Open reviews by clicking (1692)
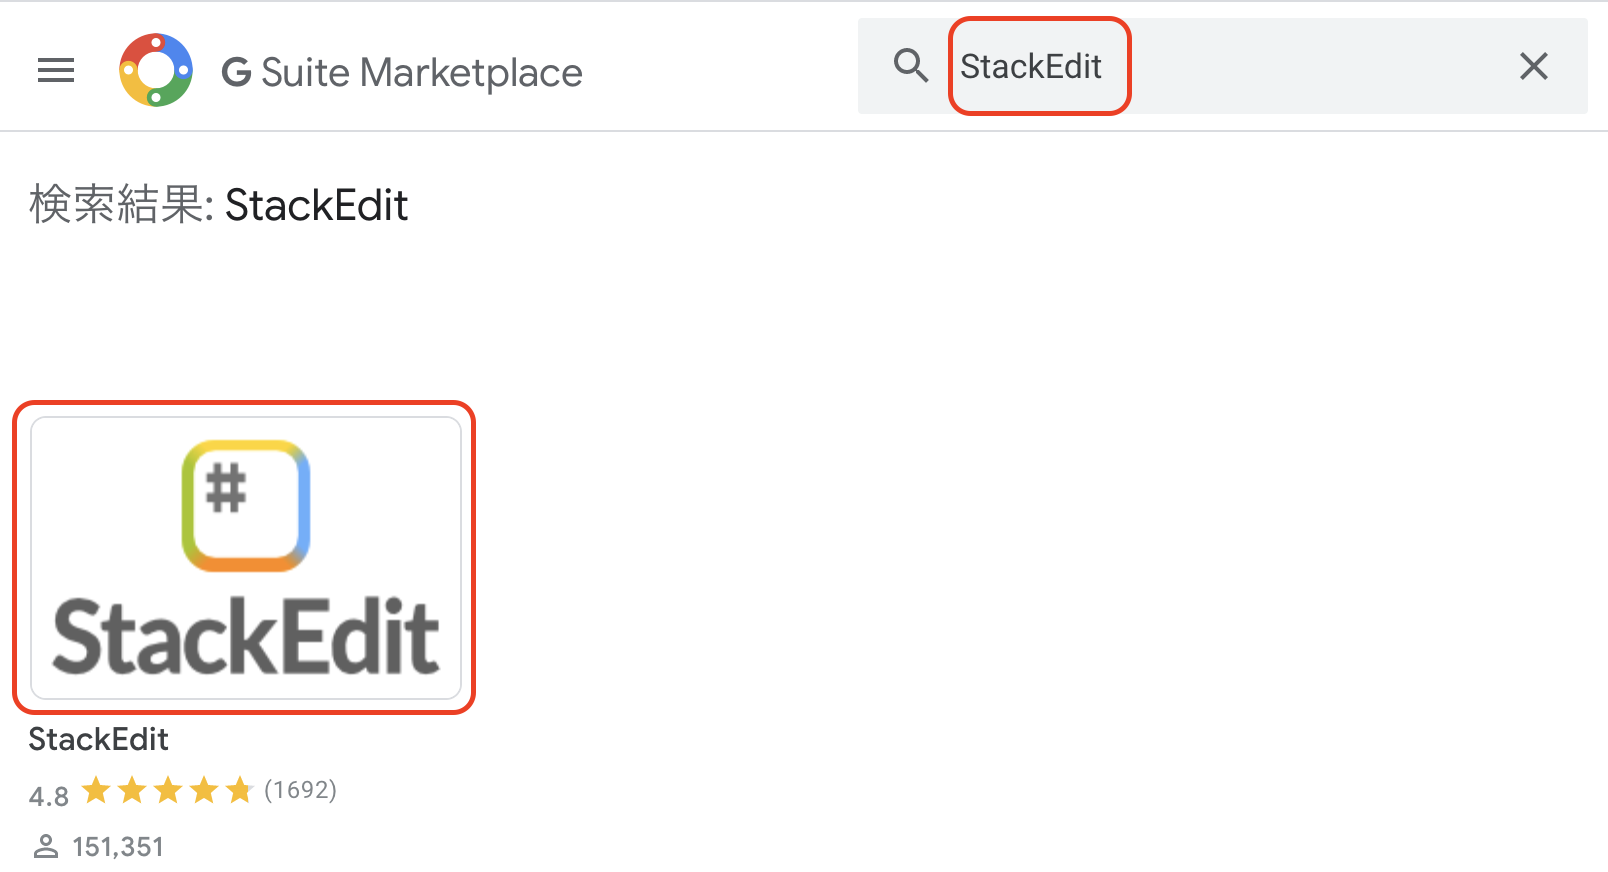1608x872 pixels. (x=299, y=789)
